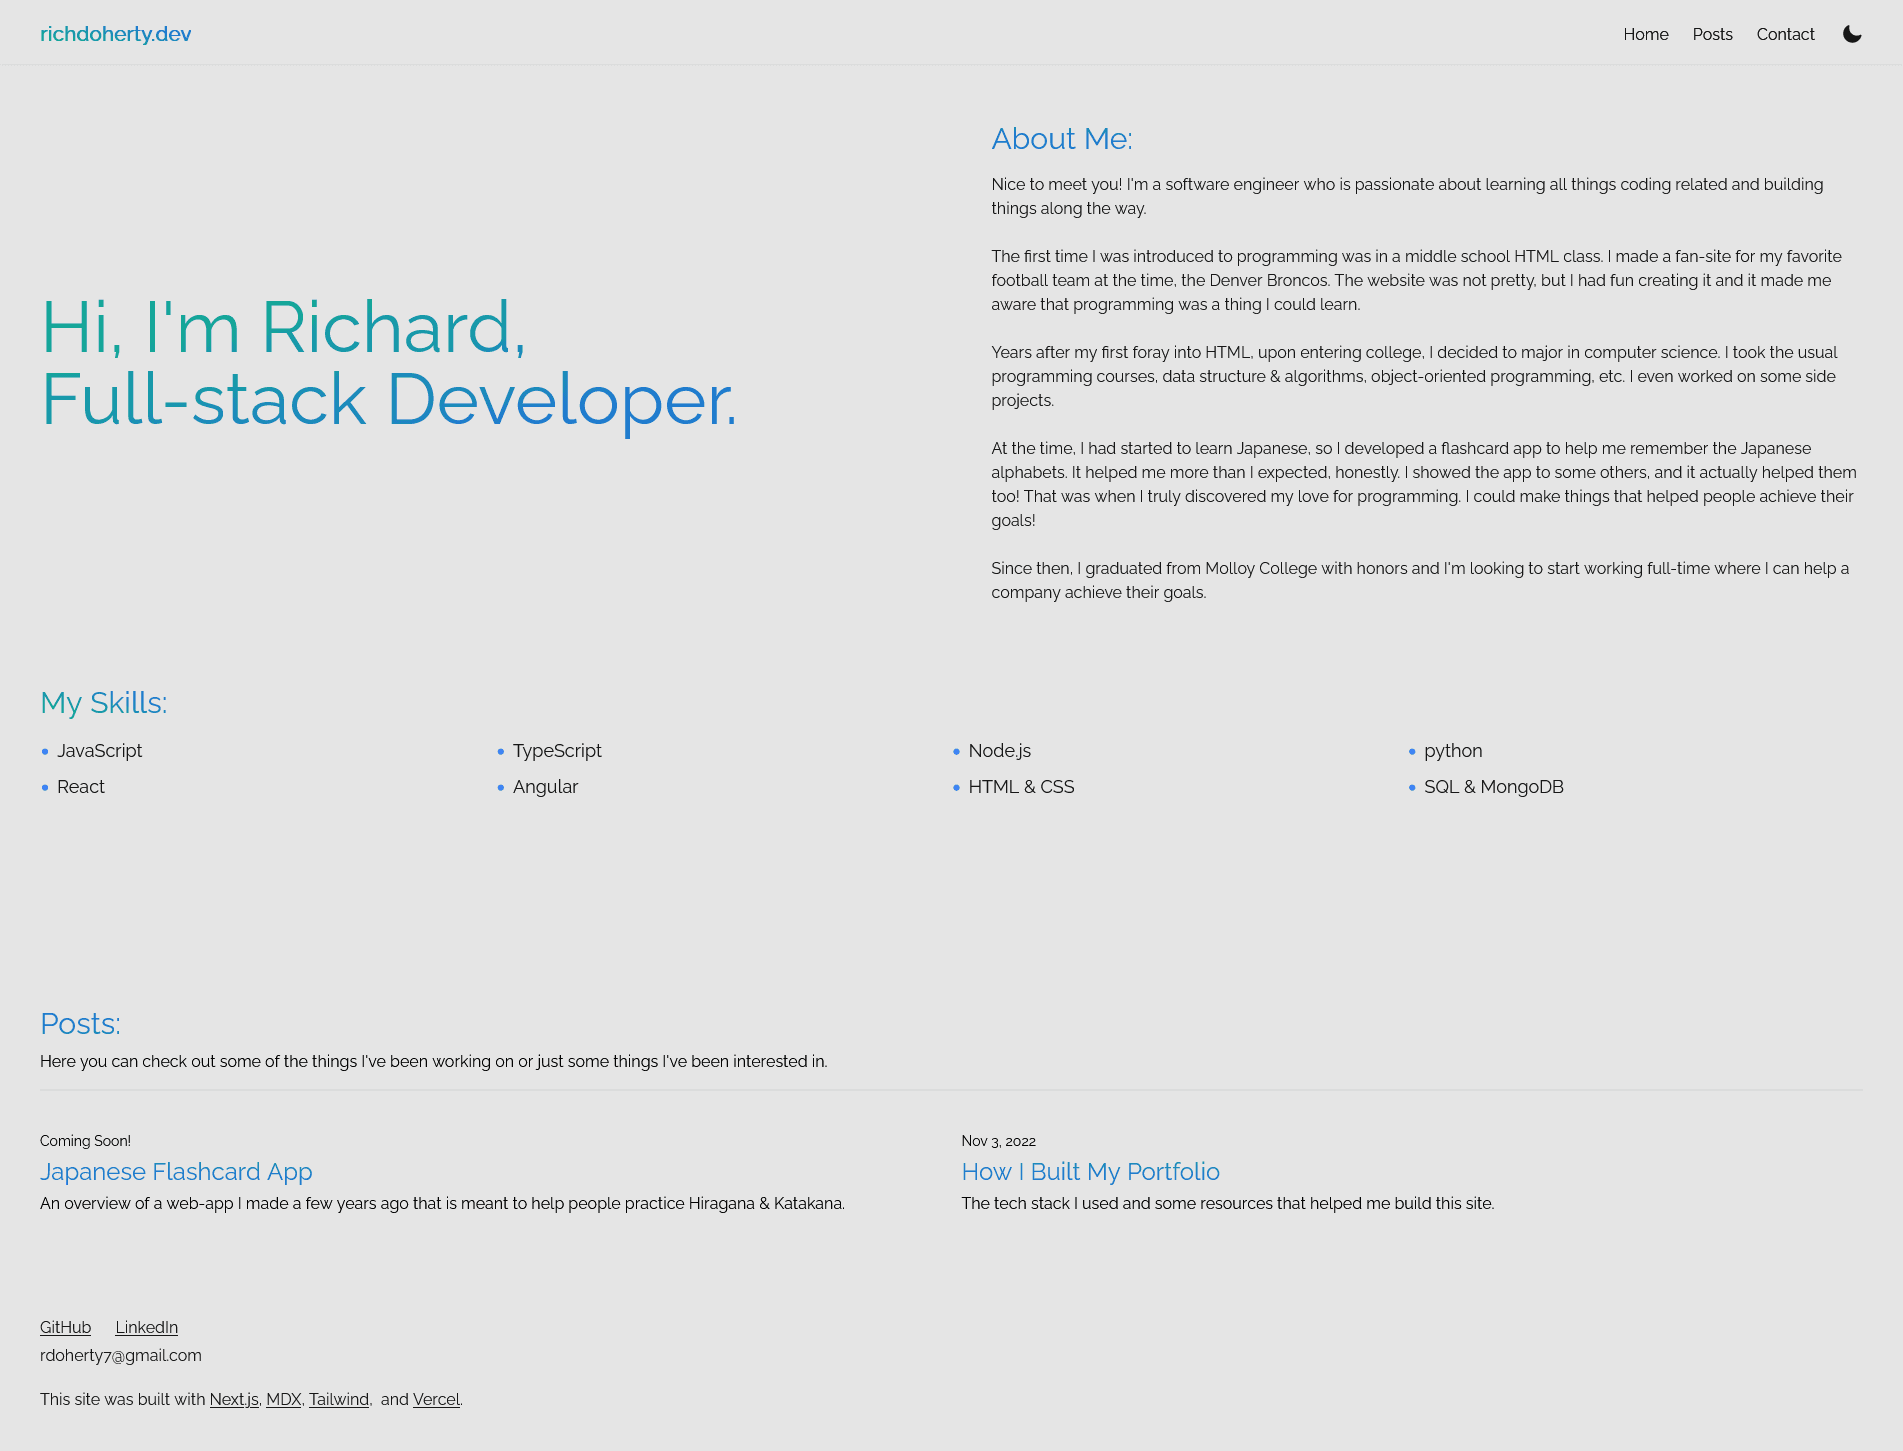Click the My Skills heading
Image resolution: width=1903 pixels, height=1451 pixels.
pyautogui.click(x=103, y=703)
